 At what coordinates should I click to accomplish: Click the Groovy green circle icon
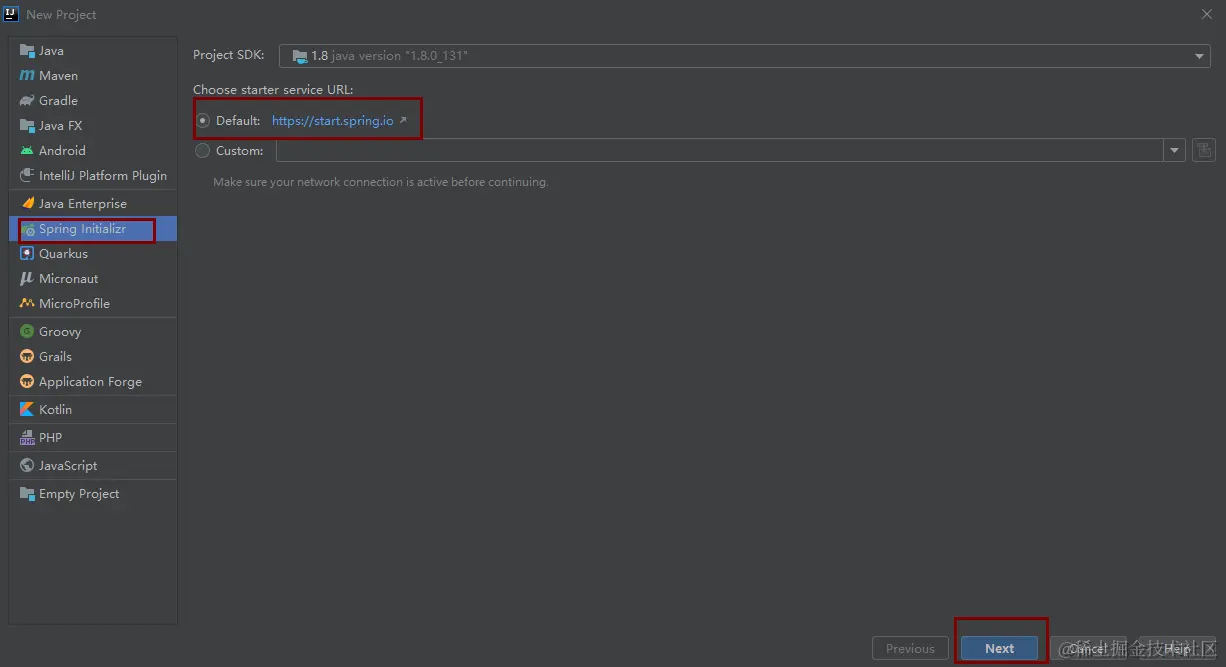pyautogui.click(x=27, y=331)
